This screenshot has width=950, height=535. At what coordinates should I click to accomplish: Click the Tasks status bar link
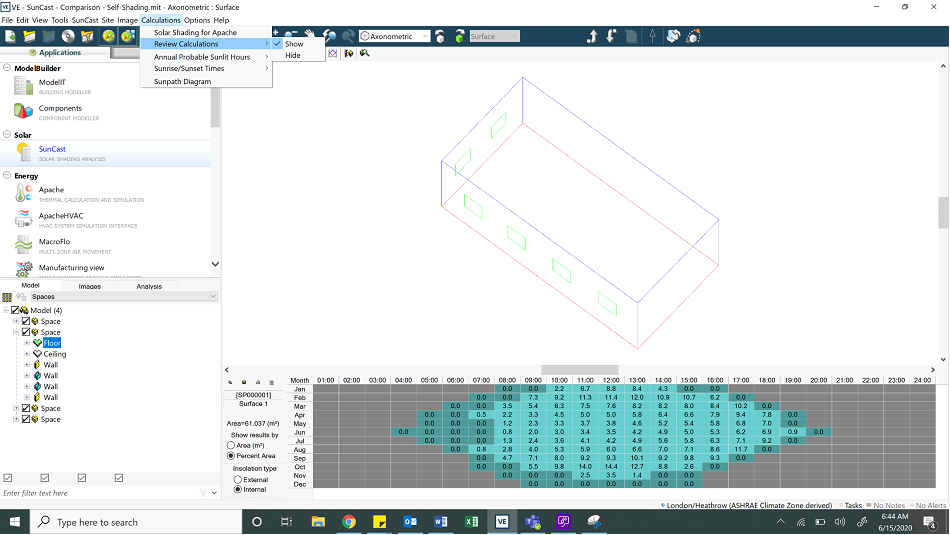(x=852, y=506)
